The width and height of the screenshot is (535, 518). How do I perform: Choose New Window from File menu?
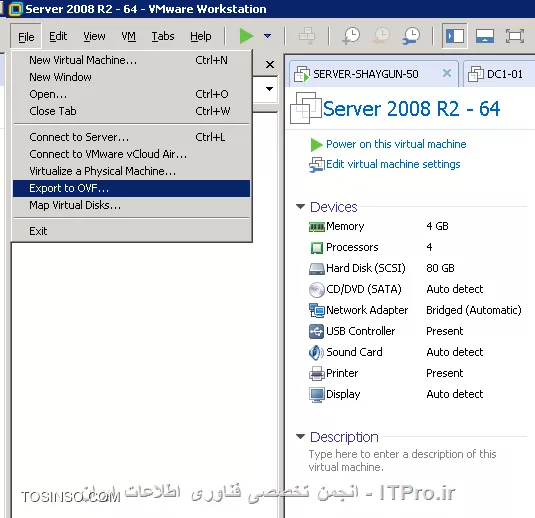(x=131, y=77)
